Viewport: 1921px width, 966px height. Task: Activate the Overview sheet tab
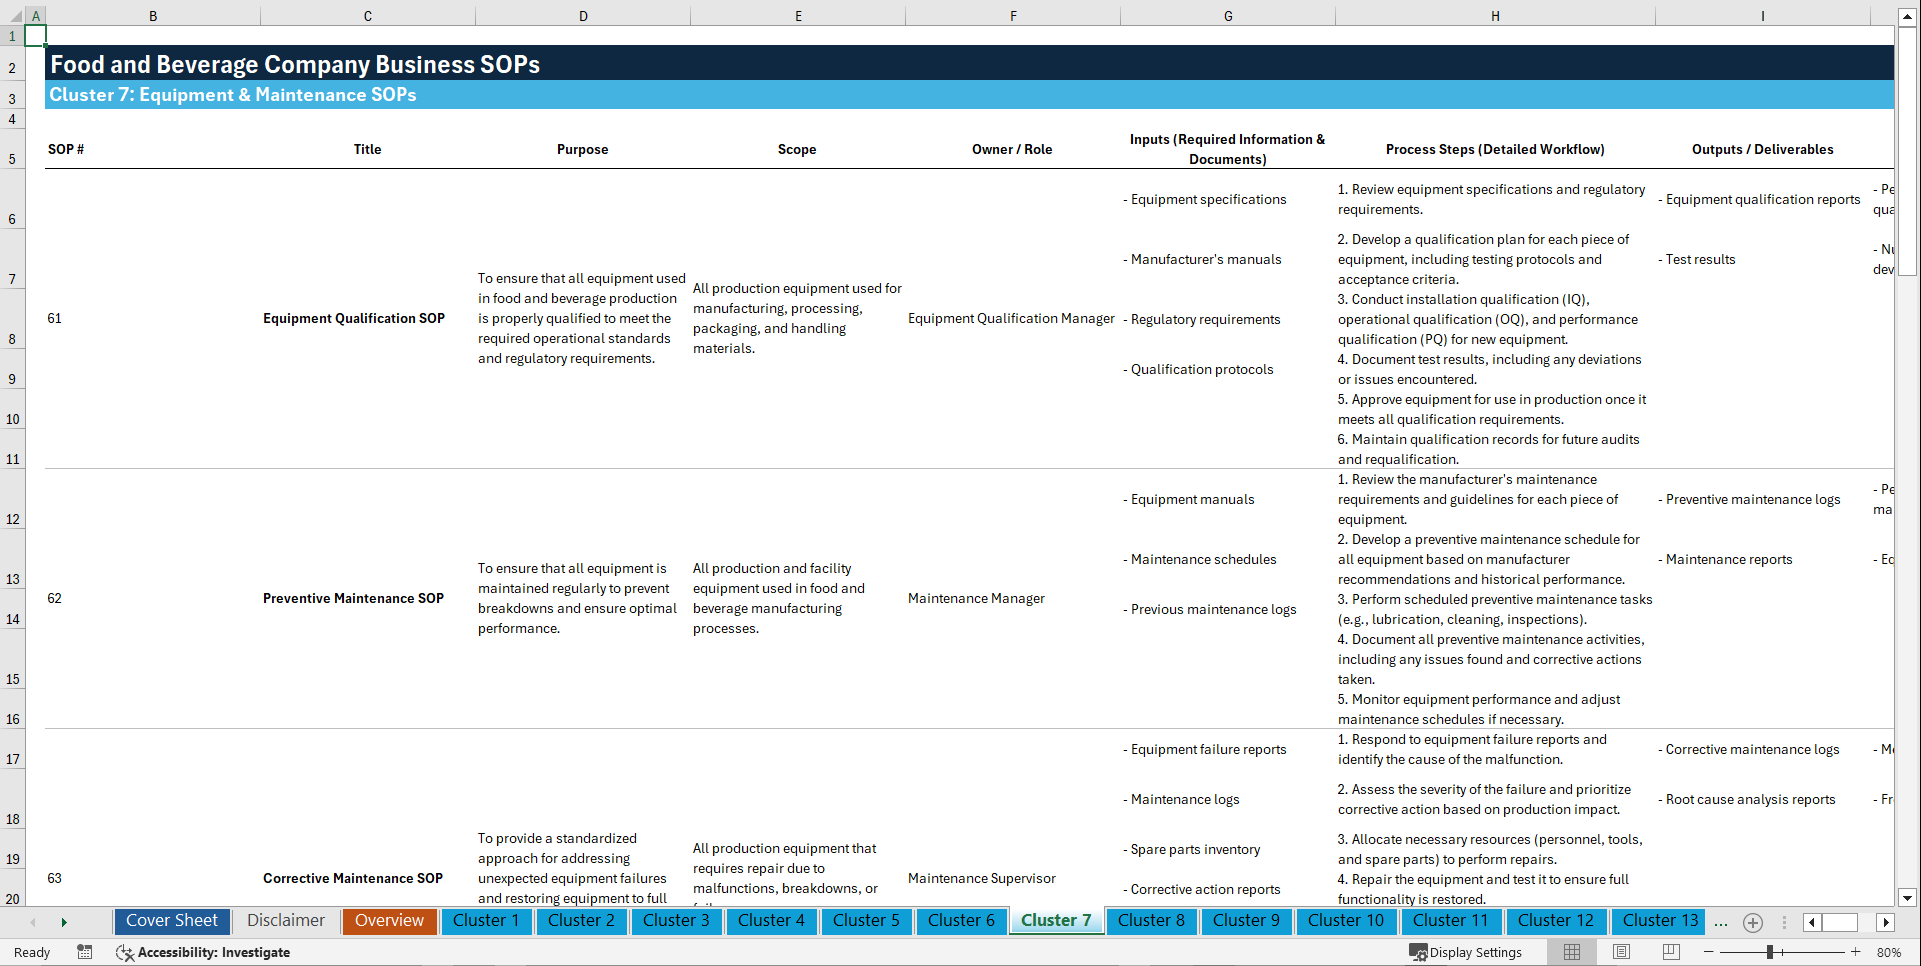(389, 921)
